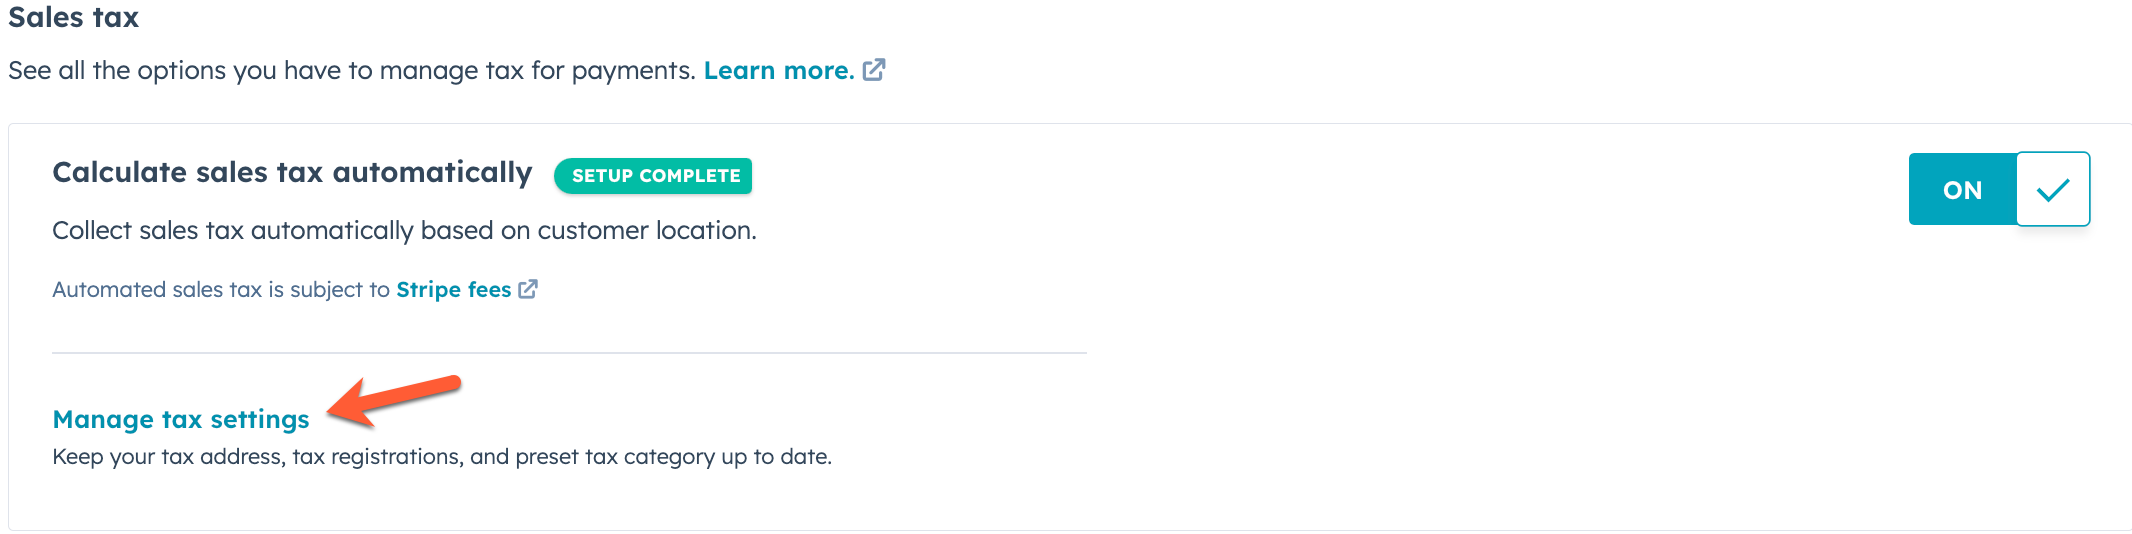Image resolution: width=2132 pixels, height=534 pixels.
Task: Click external-link icon beside Learn more
Action: click(x=874, y=70)
